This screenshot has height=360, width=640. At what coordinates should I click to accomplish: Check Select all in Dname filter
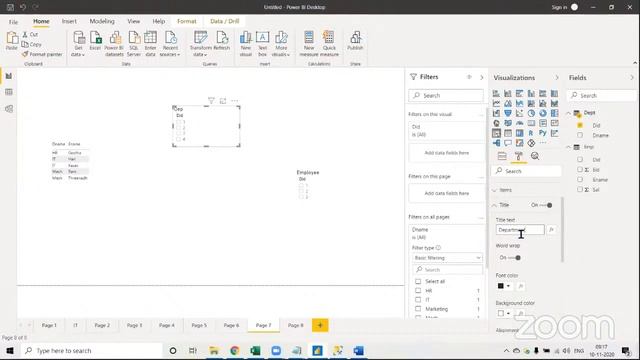(x=418, y=281)
